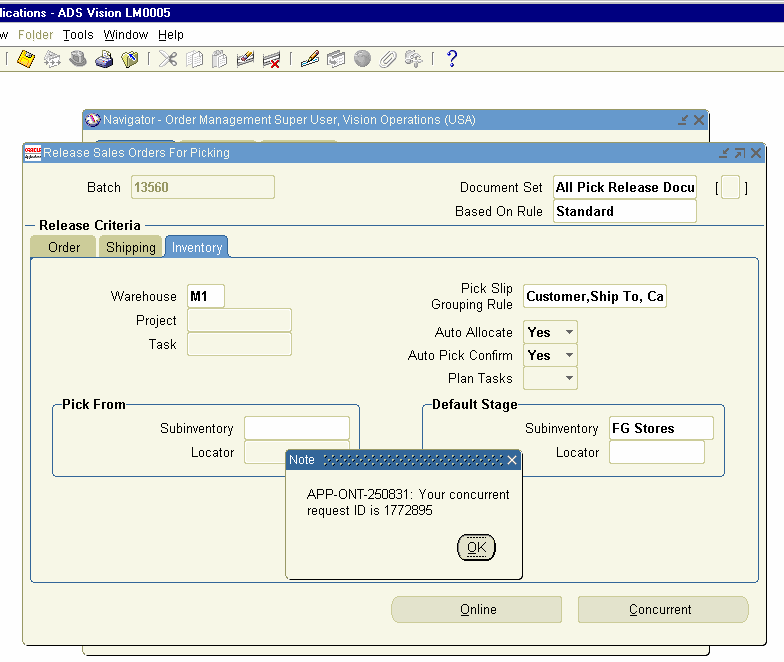Open the Help menu

click(x=171, y=35)
